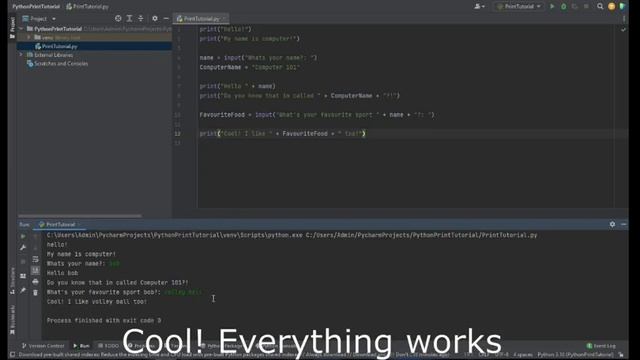Click the Python 3.10 interpreter status widget
The height and width of the screenshot is (360, 640).
point(575,355)
